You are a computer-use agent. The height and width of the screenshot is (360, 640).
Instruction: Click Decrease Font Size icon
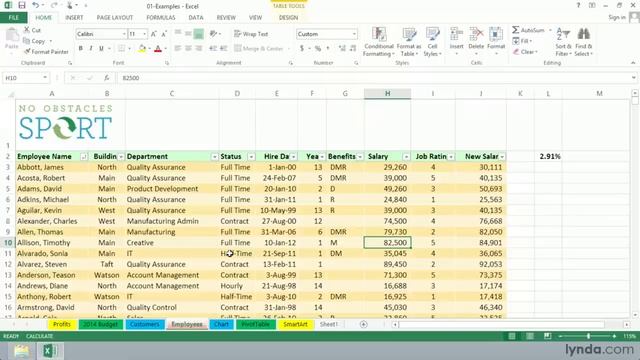click(164, 34)
